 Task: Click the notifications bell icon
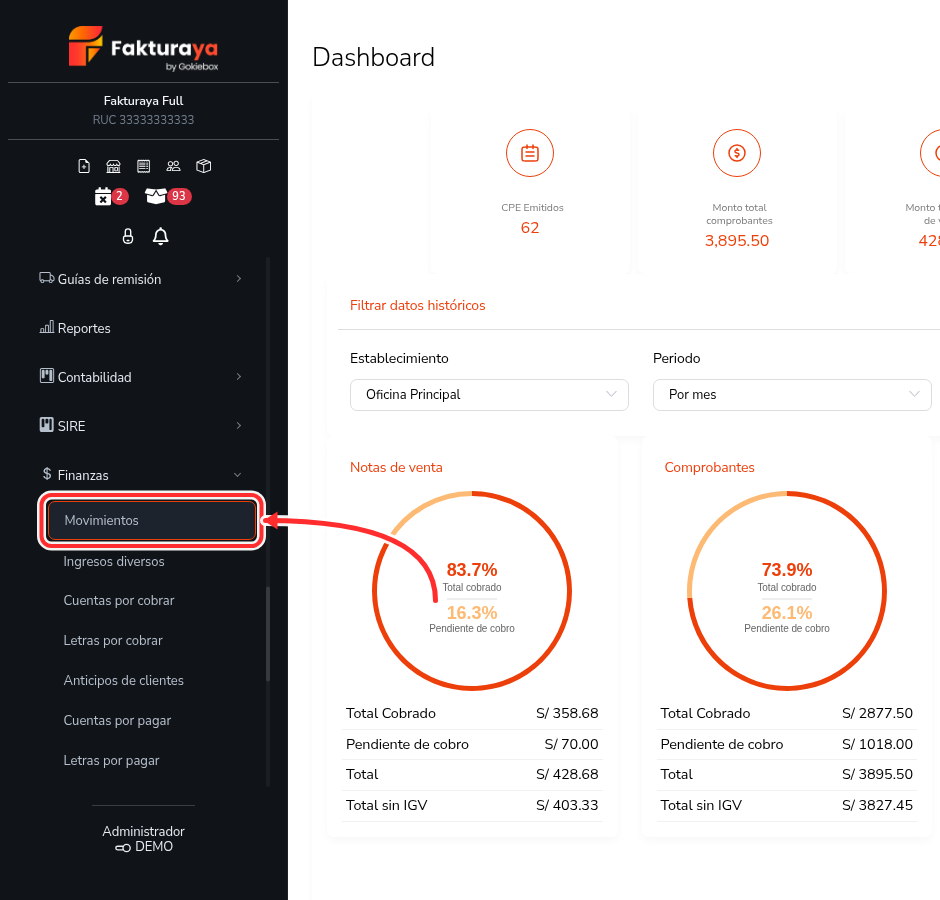pyautogui.click(x=160, y=236)
